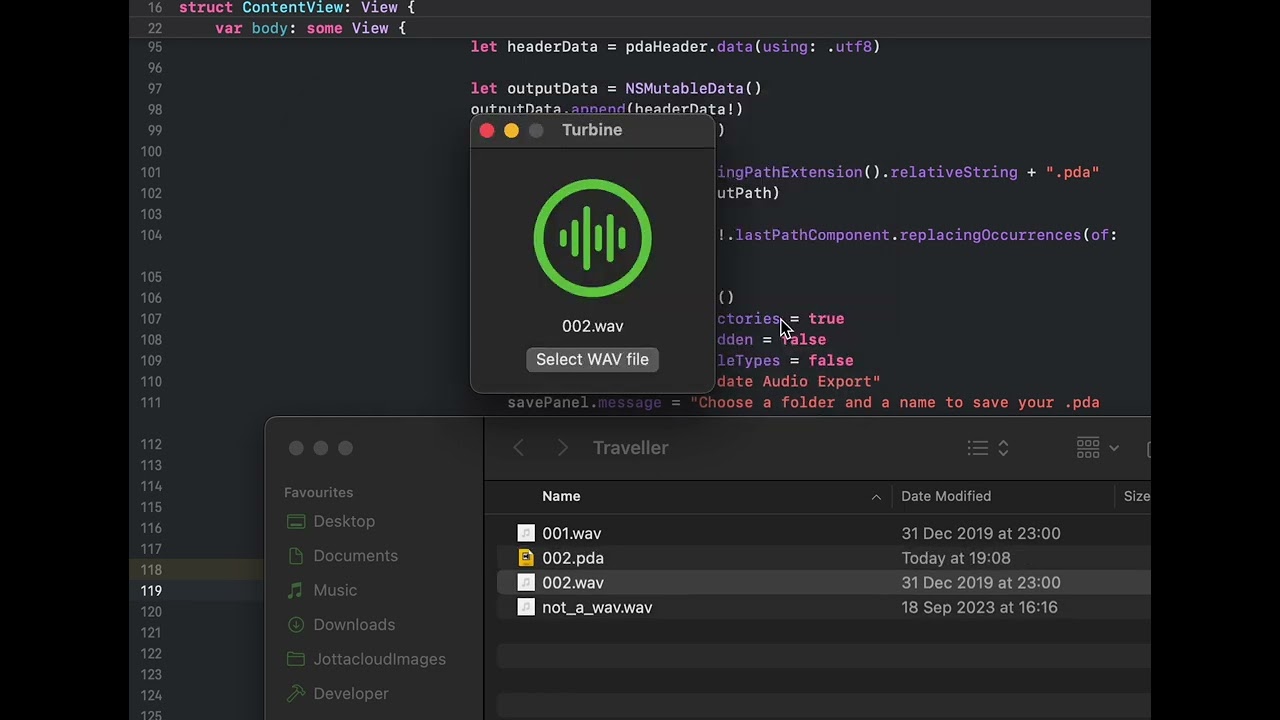Open Finder list view switcher
This screenshot has height=720, width=1280.
(x=989, y=448)
